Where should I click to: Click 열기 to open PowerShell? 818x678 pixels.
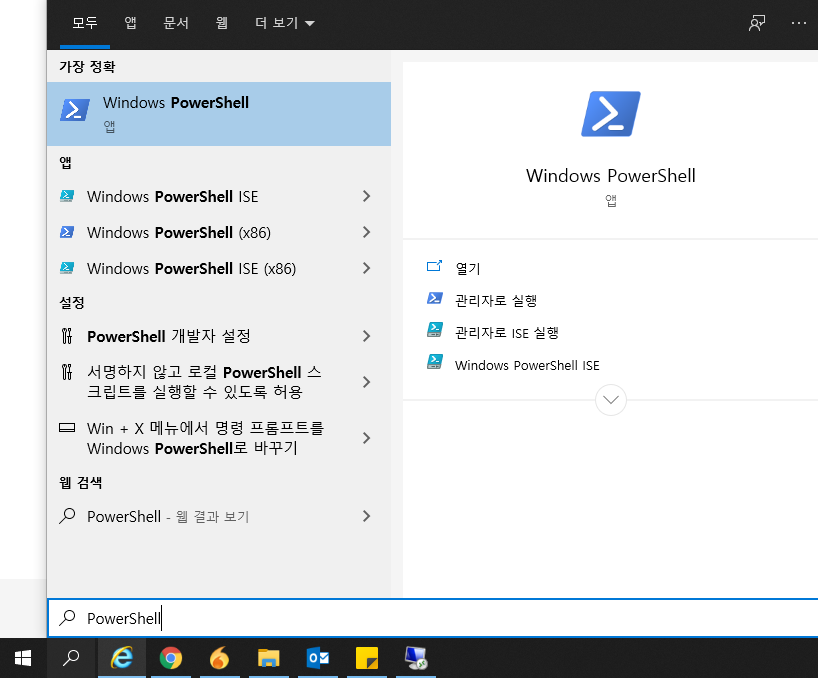coord(468,269)
